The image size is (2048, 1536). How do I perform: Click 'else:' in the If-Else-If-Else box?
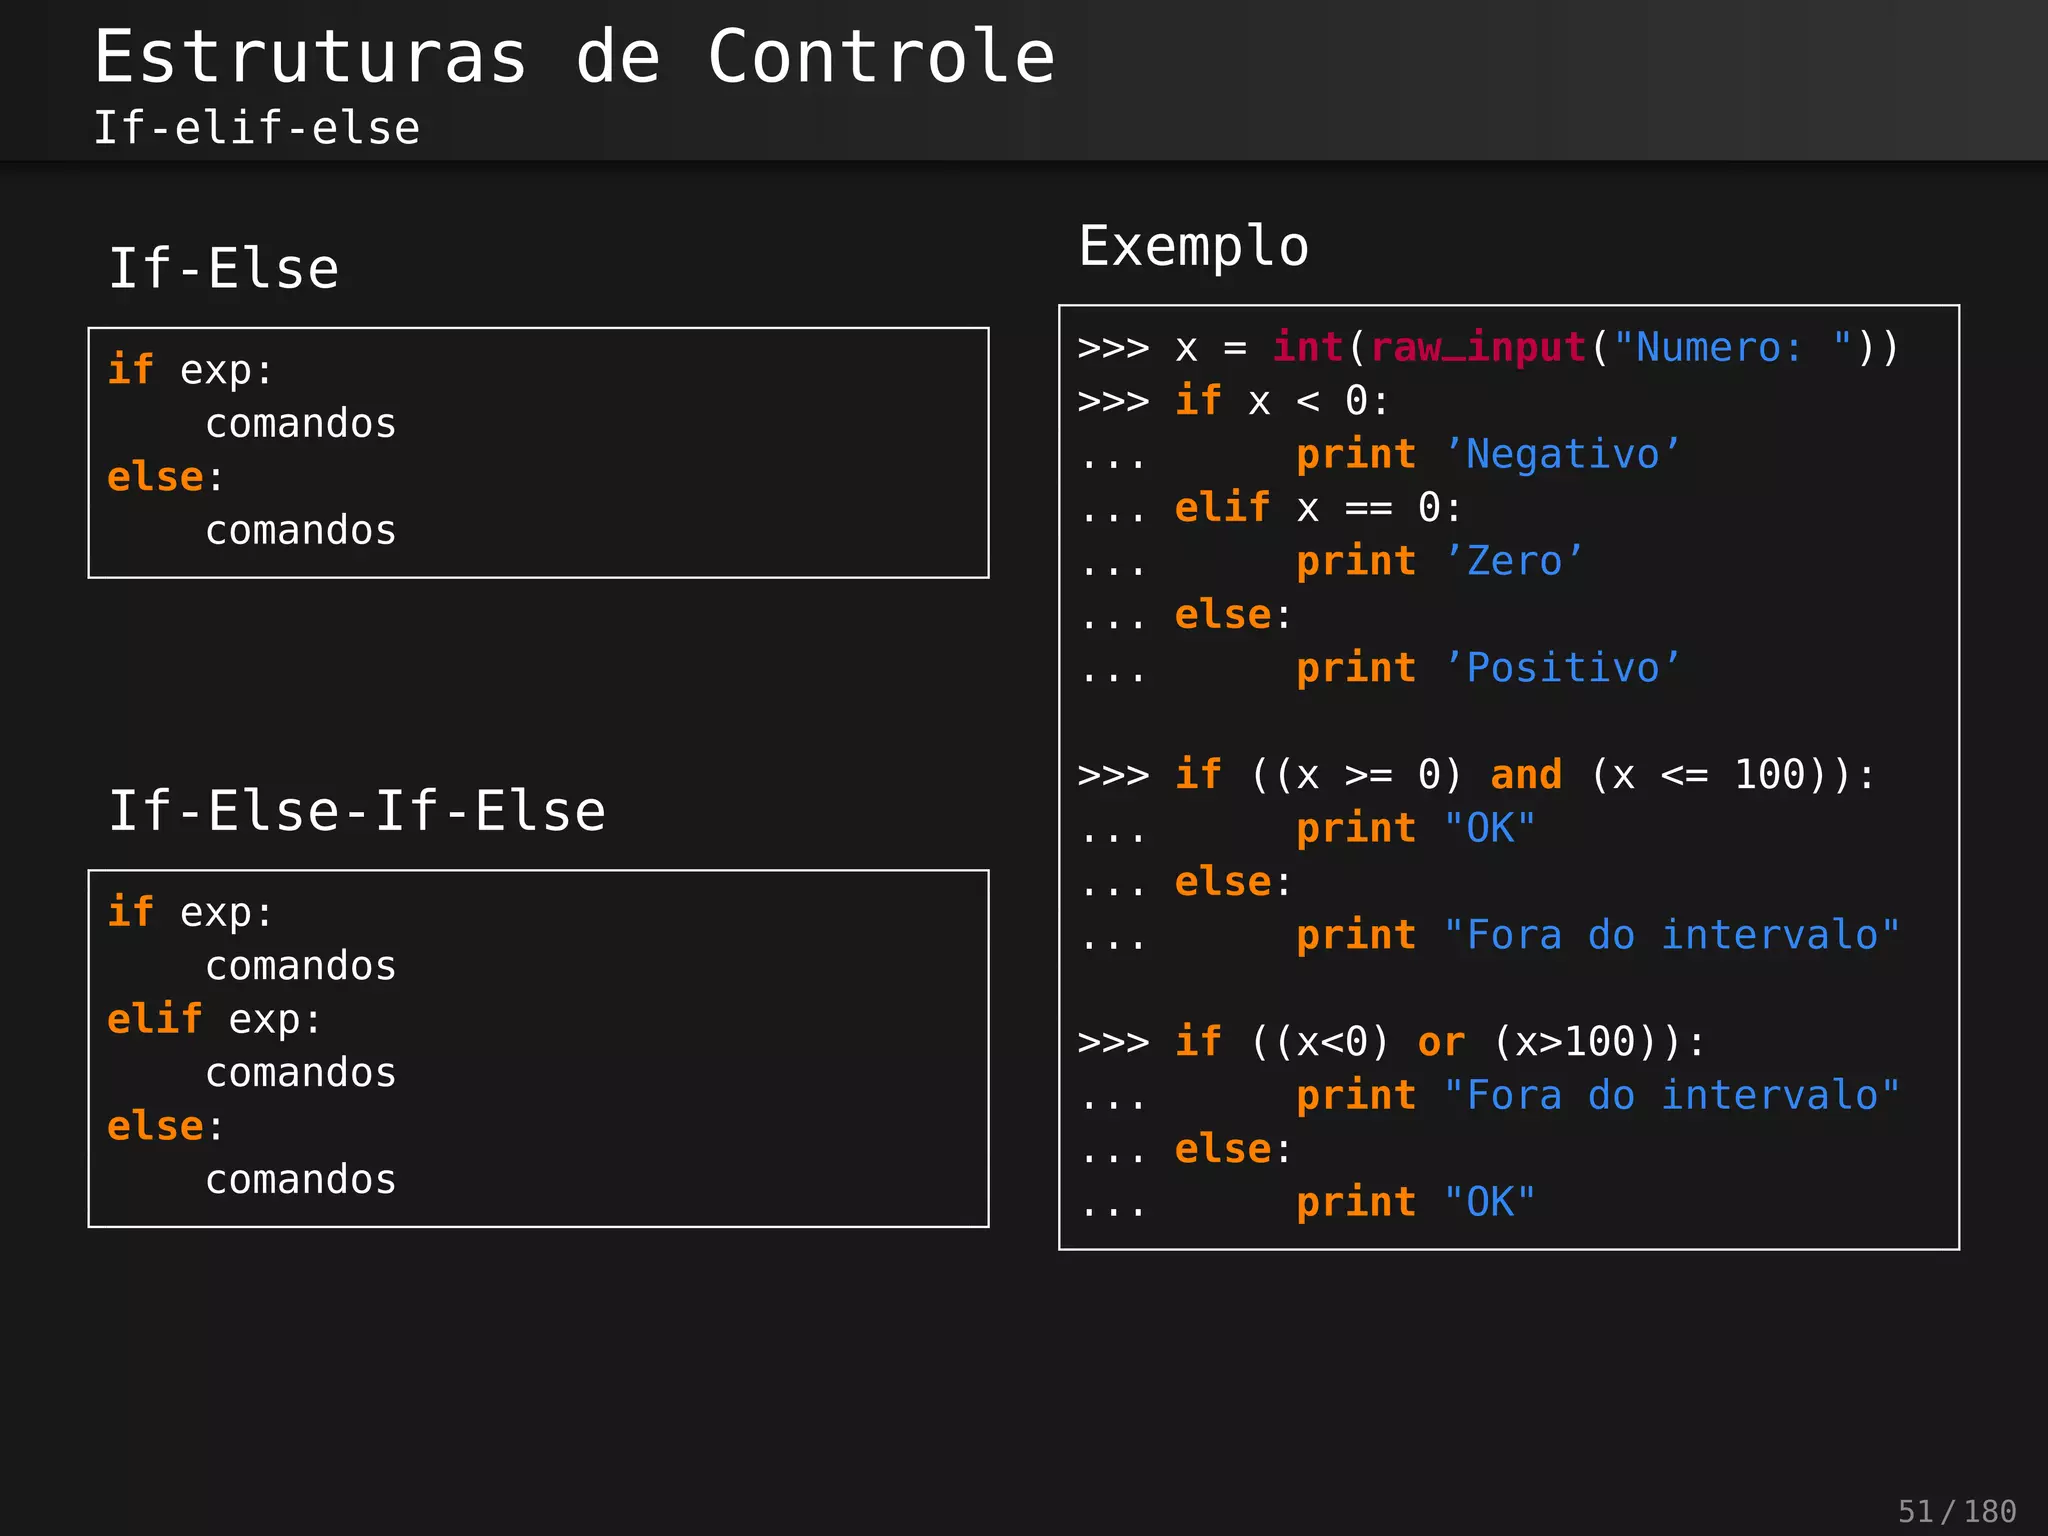tap(165, 1126)
